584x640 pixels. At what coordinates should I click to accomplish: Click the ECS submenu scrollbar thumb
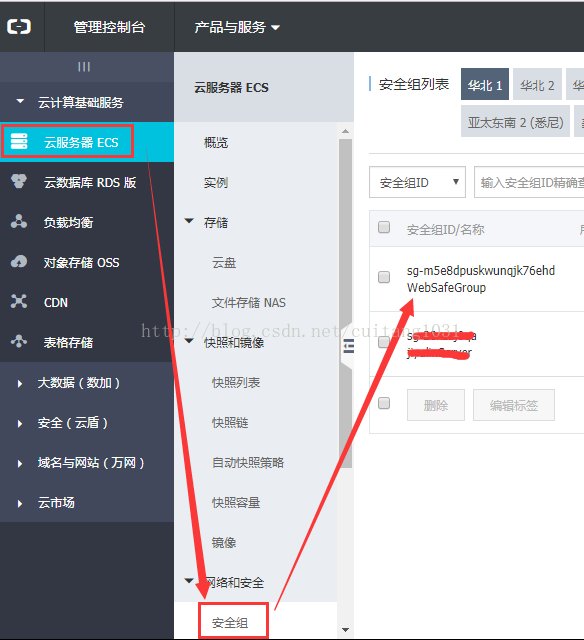pyautogui.click(x=345, y=303)
